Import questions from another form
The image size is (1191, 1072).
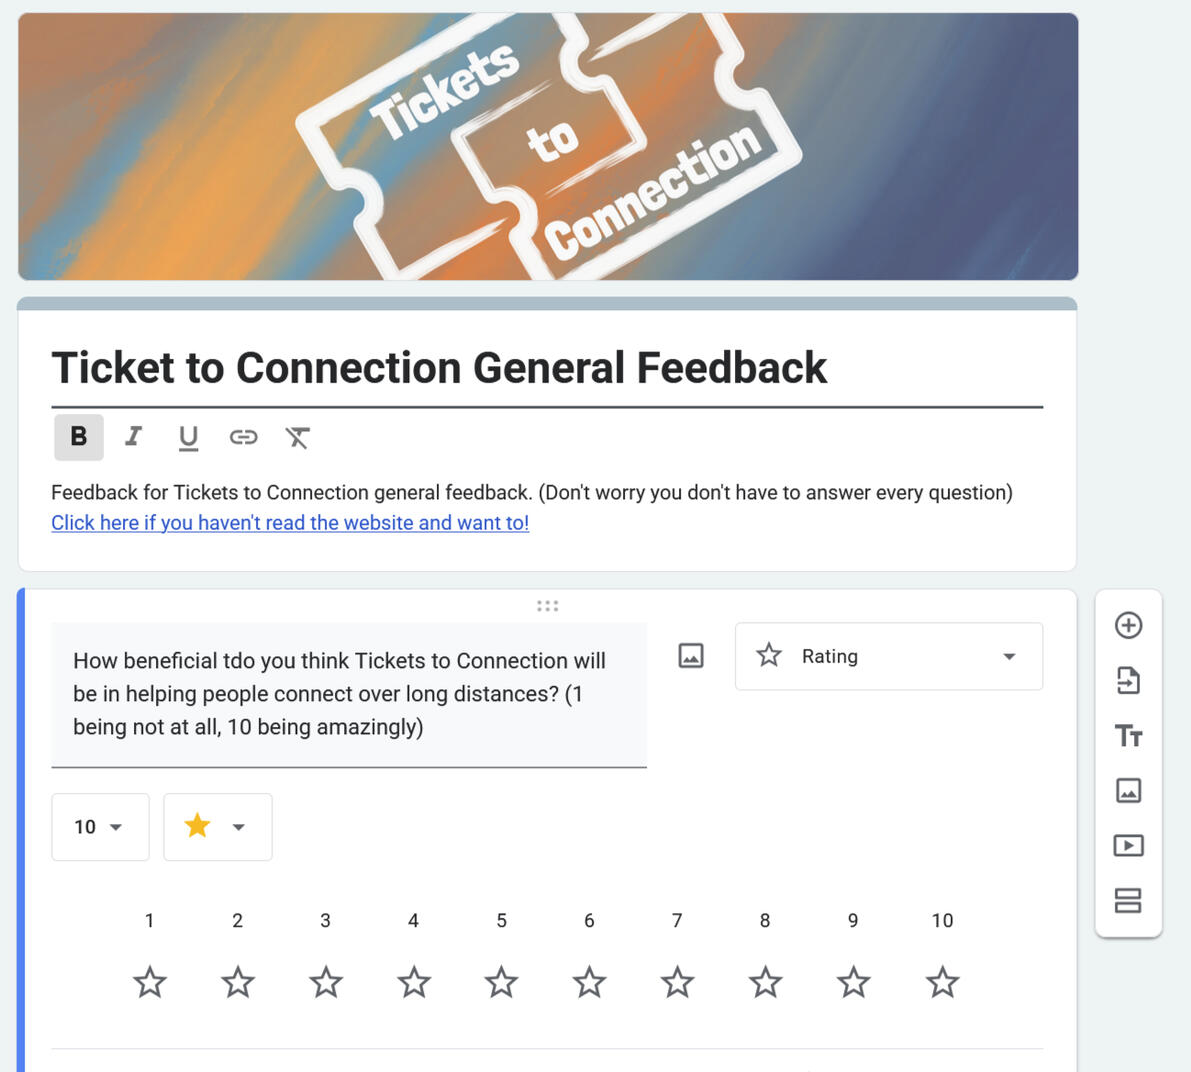coord(1128,681)
